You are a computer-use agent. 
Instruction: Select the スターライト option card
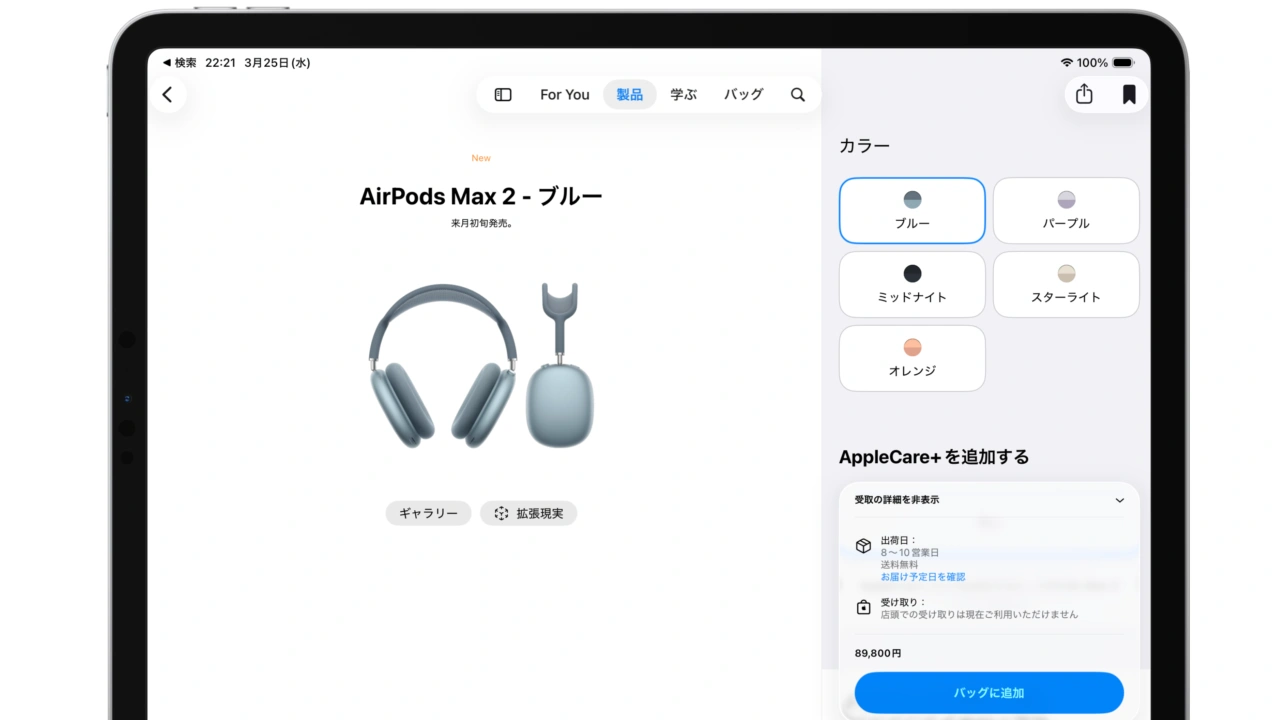click(x=1066, y=284)
